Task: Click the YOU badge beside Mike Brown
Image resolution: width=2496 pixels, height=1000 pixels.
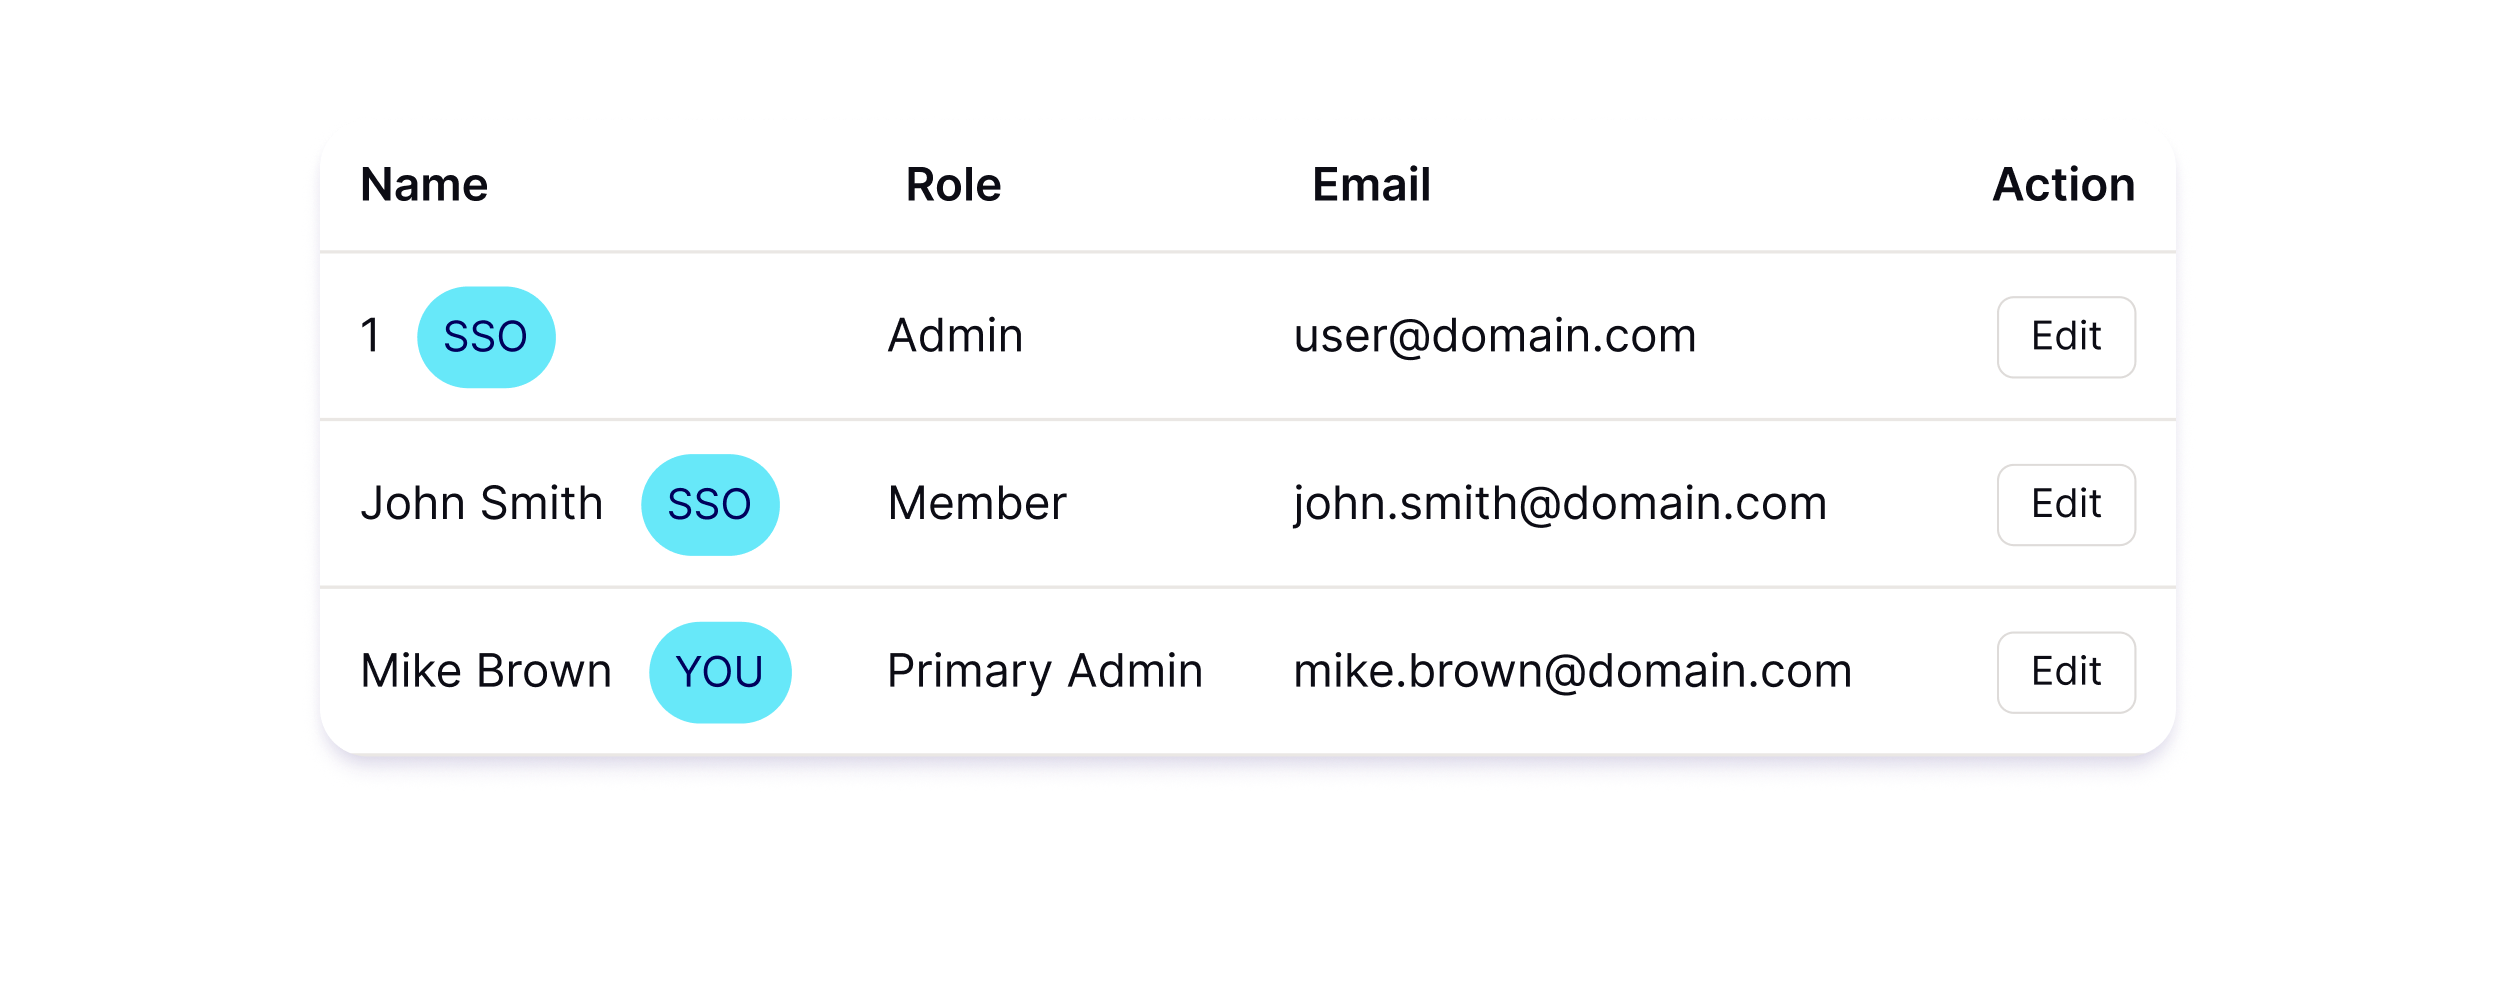Action: pos(720,672)
